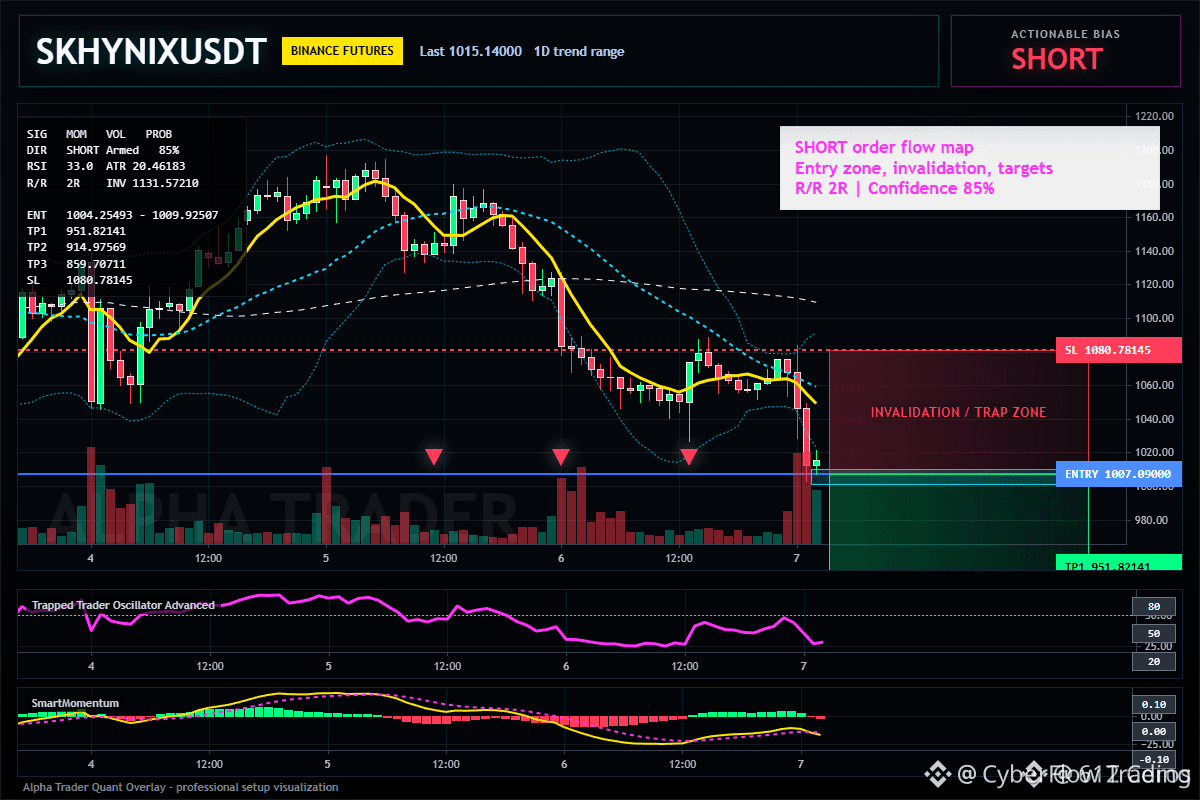1200x800 pixels.
Task: Click the oscillator 50 level label
Action: tap(1153, 634)
